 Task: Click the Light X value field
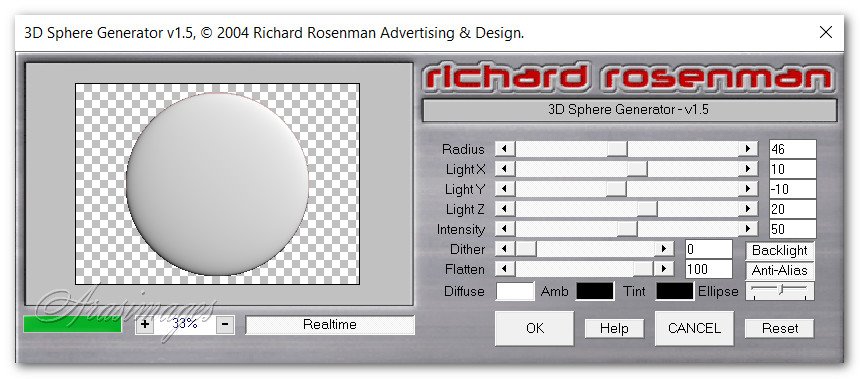793,169
